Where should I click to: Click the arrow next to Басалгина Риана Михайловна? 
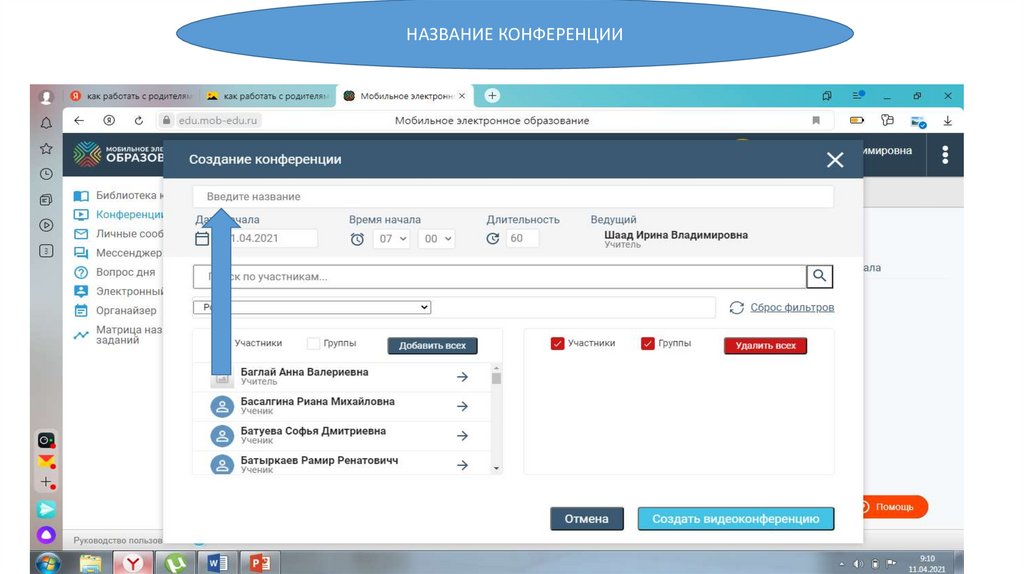point(462,406)
